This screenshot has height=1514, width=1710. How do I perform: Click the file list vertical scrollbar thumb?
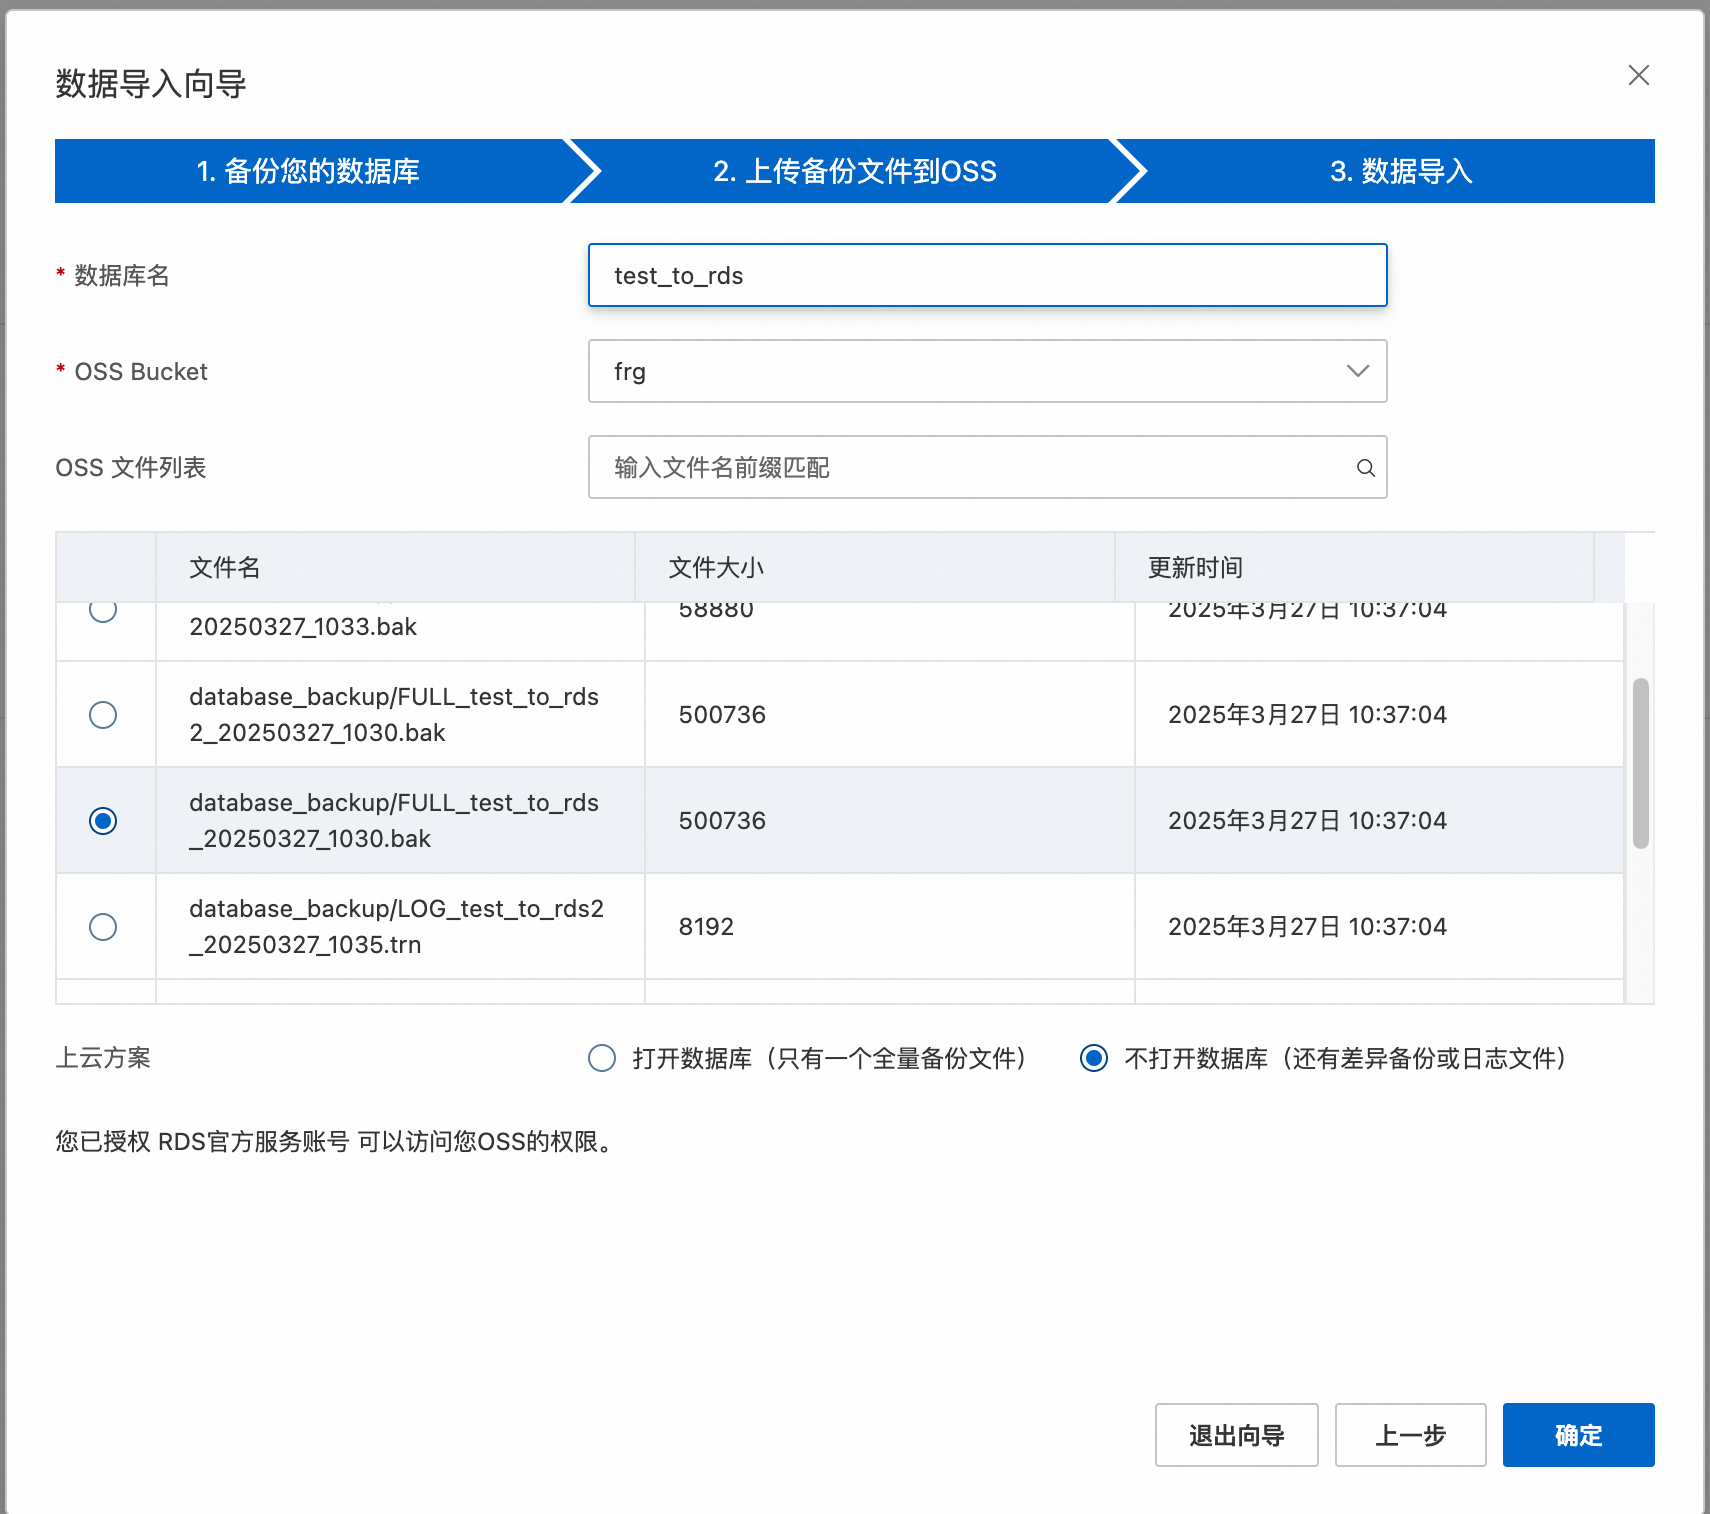(x=1640, y=763)
